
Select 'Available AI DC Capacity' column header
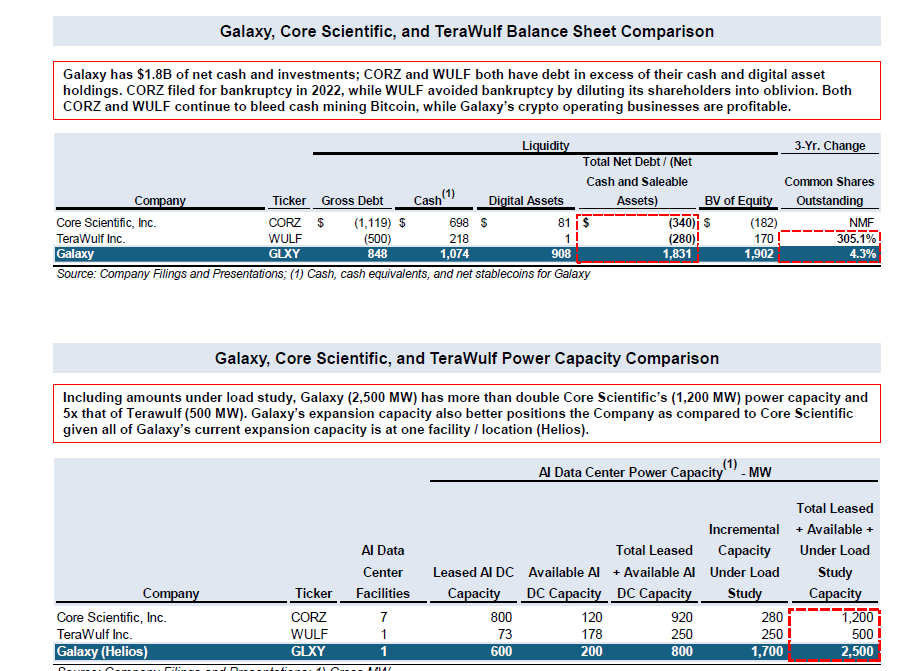pyautogui.click(x=564, y=583)
